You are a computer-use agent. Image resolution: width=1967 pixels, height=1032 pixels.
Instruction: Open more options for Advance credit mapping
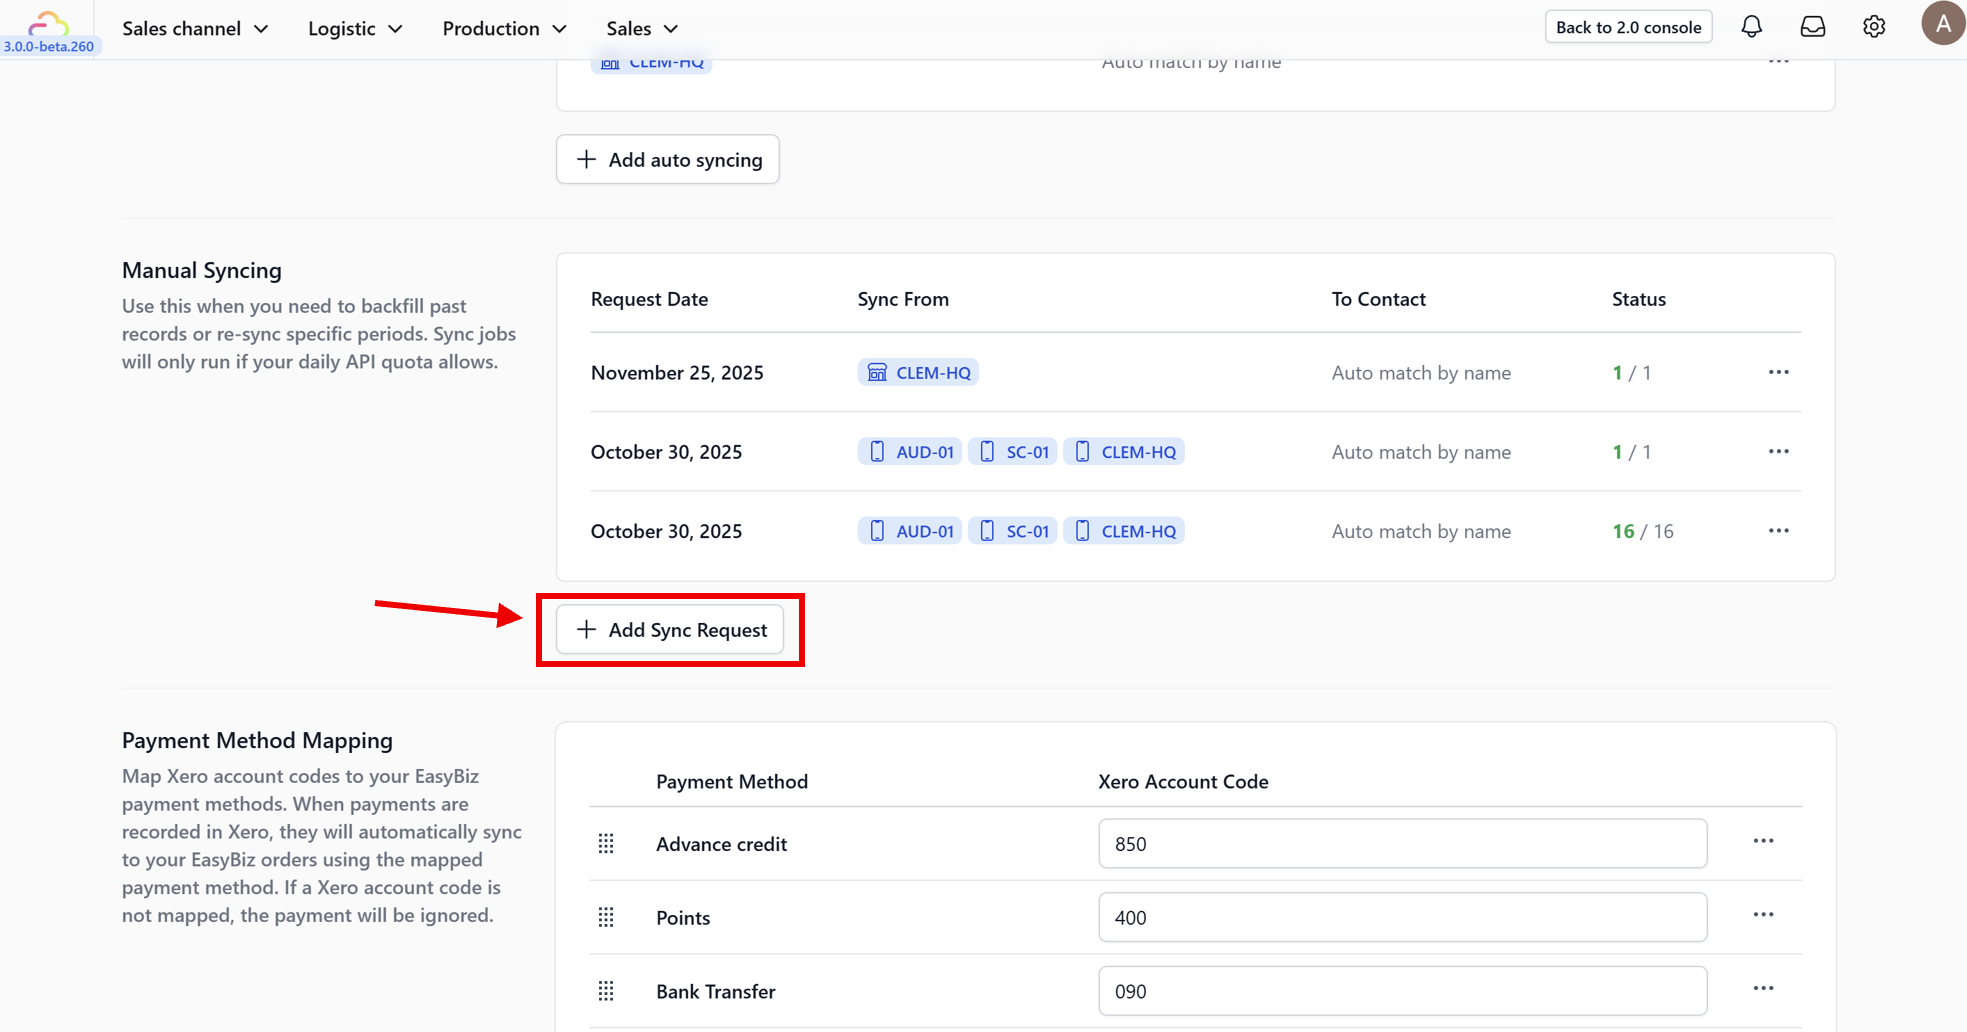pyautogui.click(x=1763, y=841)
